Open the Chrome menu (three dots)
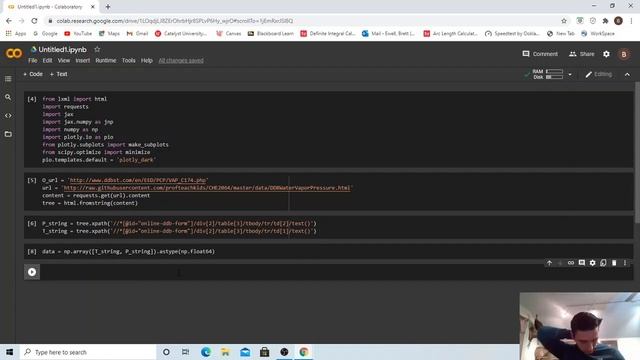Screen dimensions: 640x360 click(631, 21)
